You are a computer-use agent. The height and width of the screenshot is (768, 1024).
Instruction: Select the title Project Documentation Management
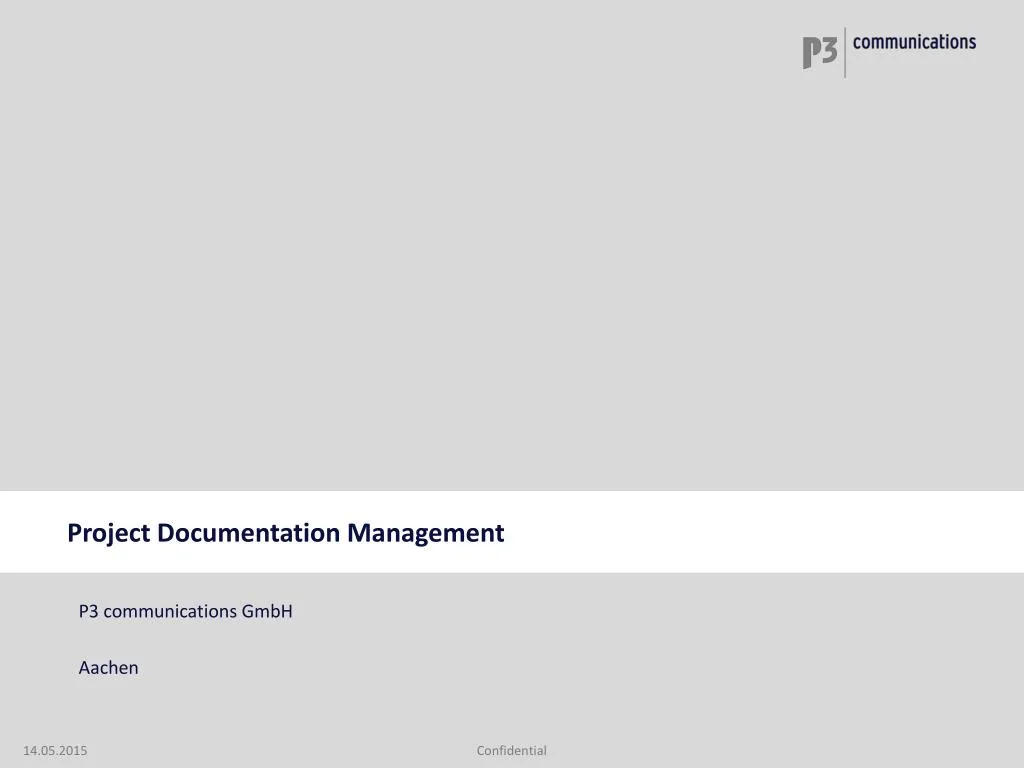pyautogui.click(x=284, y=533)
